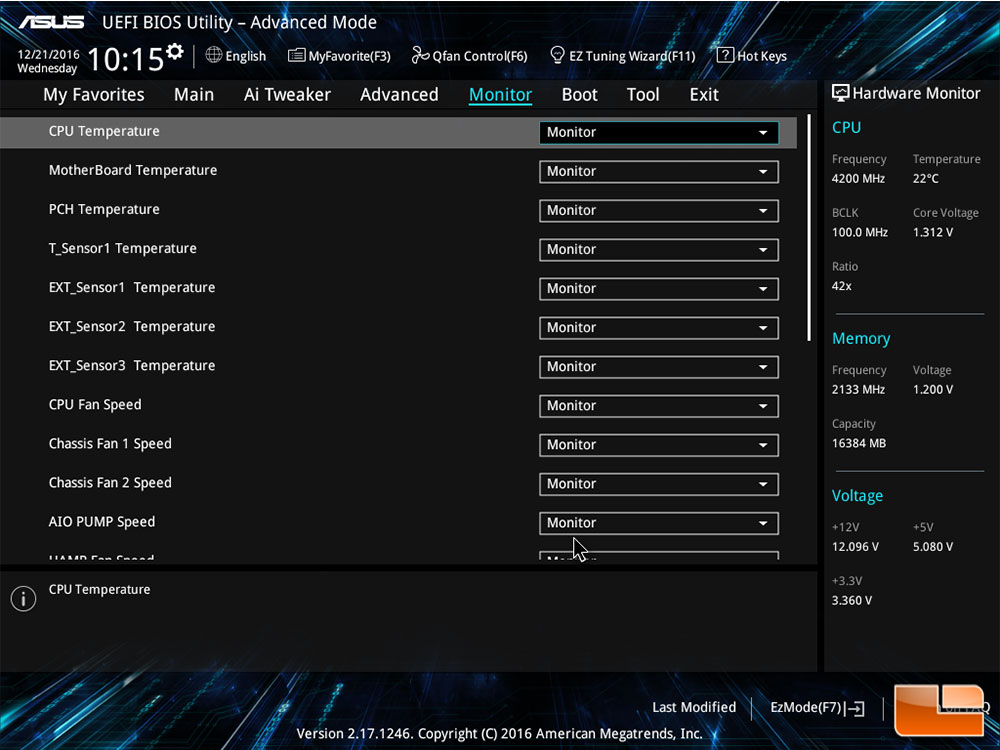1000x750 pixels.
Task: Click the 42x ratio value
Action: tap(842, 286)
